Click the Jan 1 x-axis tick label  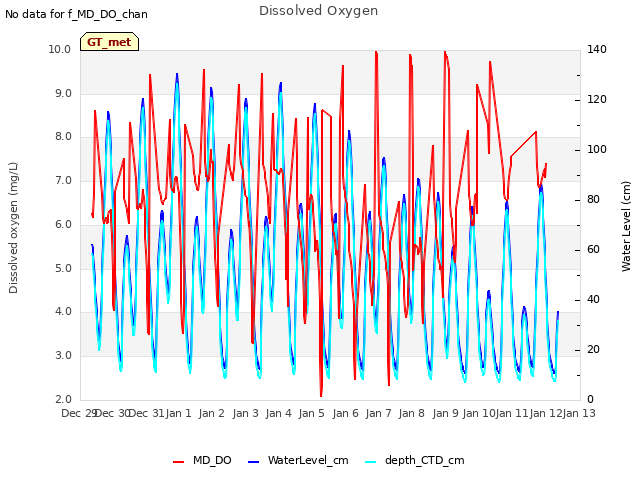(x=178, y=413)
